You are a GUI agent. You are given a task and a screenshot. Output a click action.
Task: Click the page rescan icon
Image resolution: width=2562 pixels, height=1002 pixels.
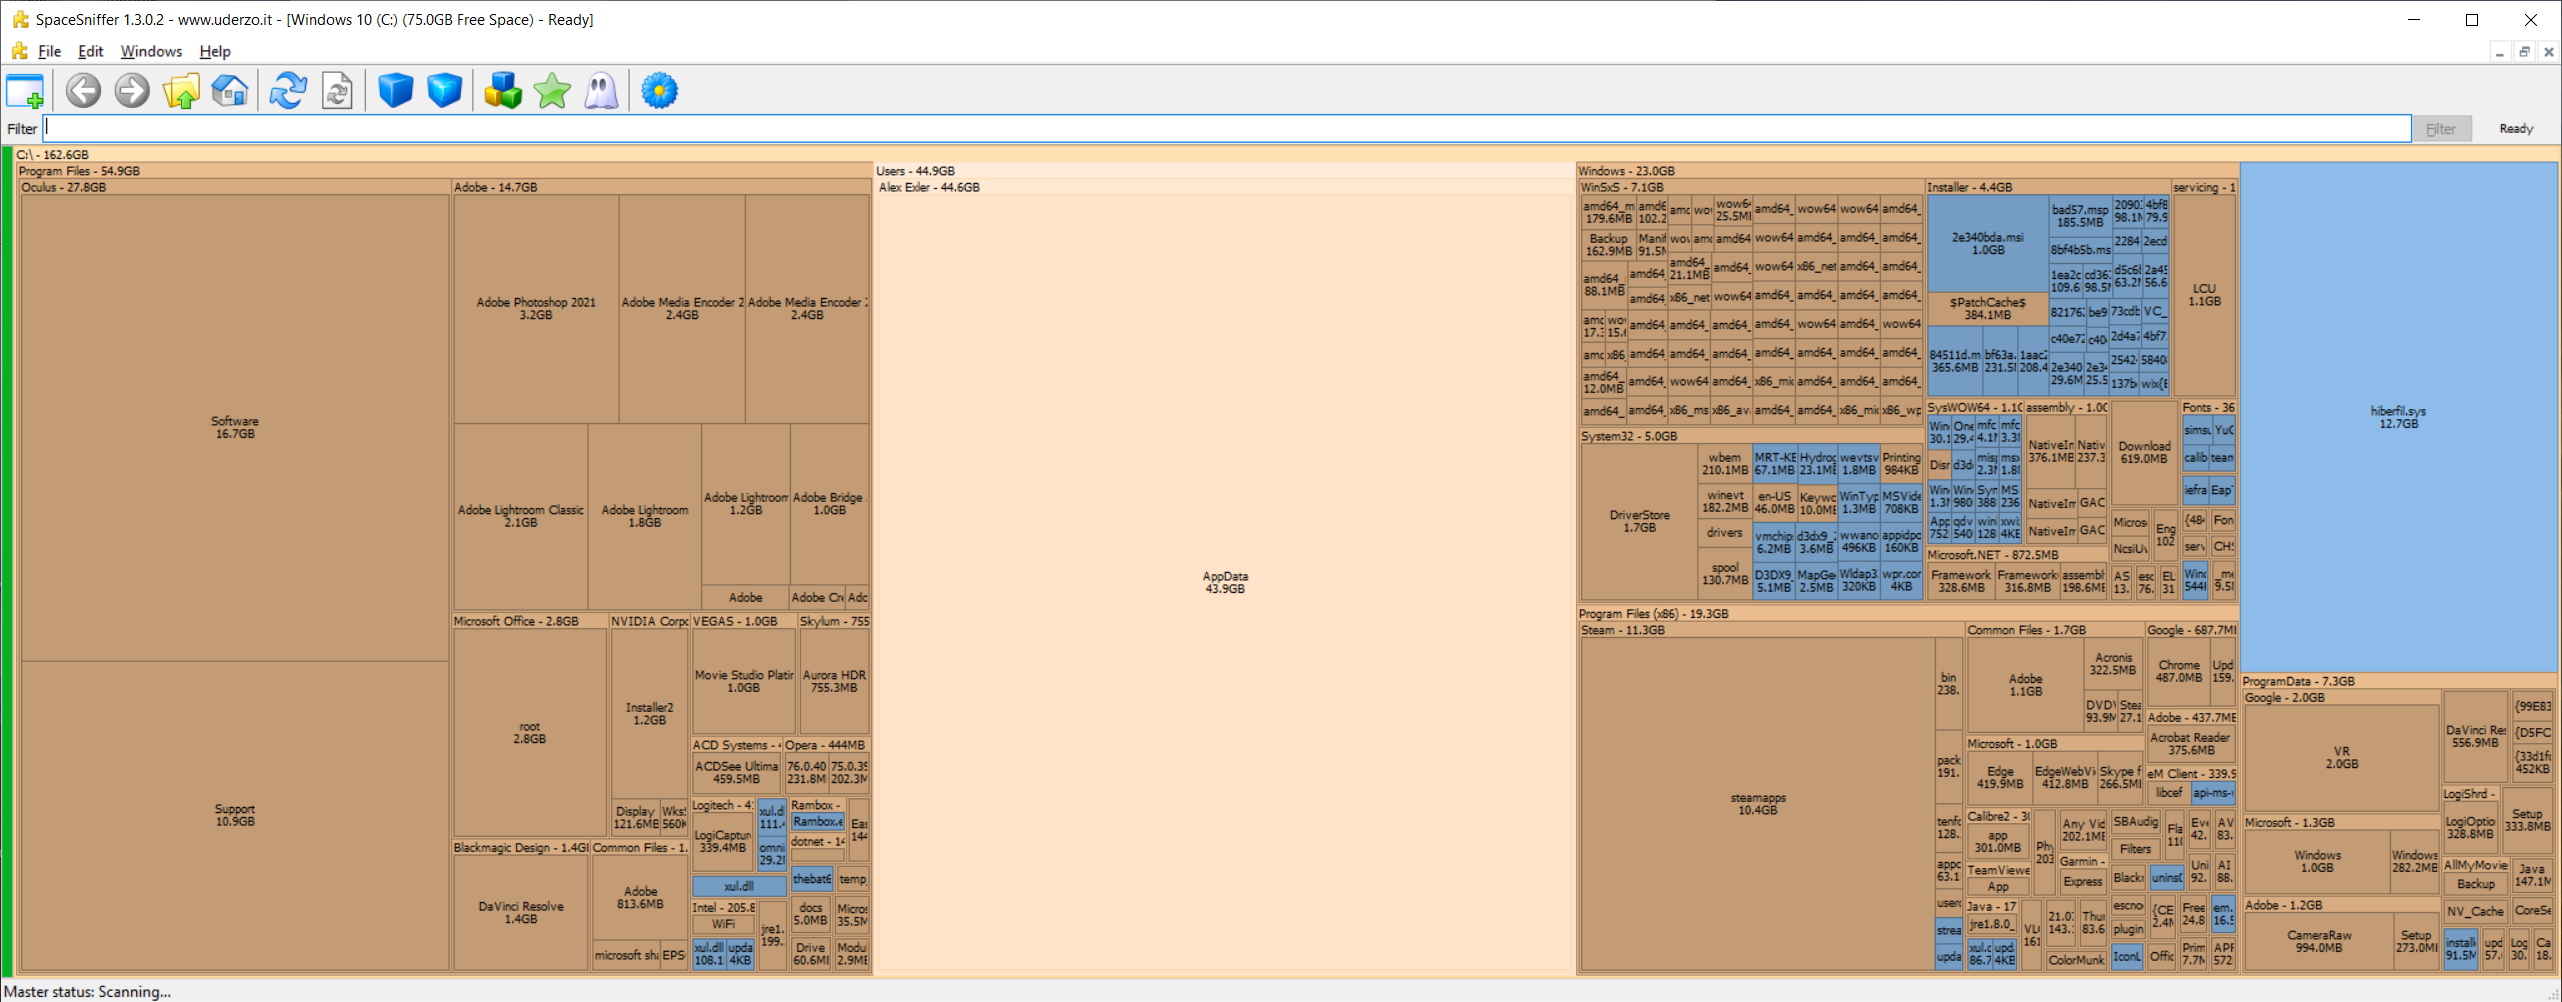click(337, 91)
